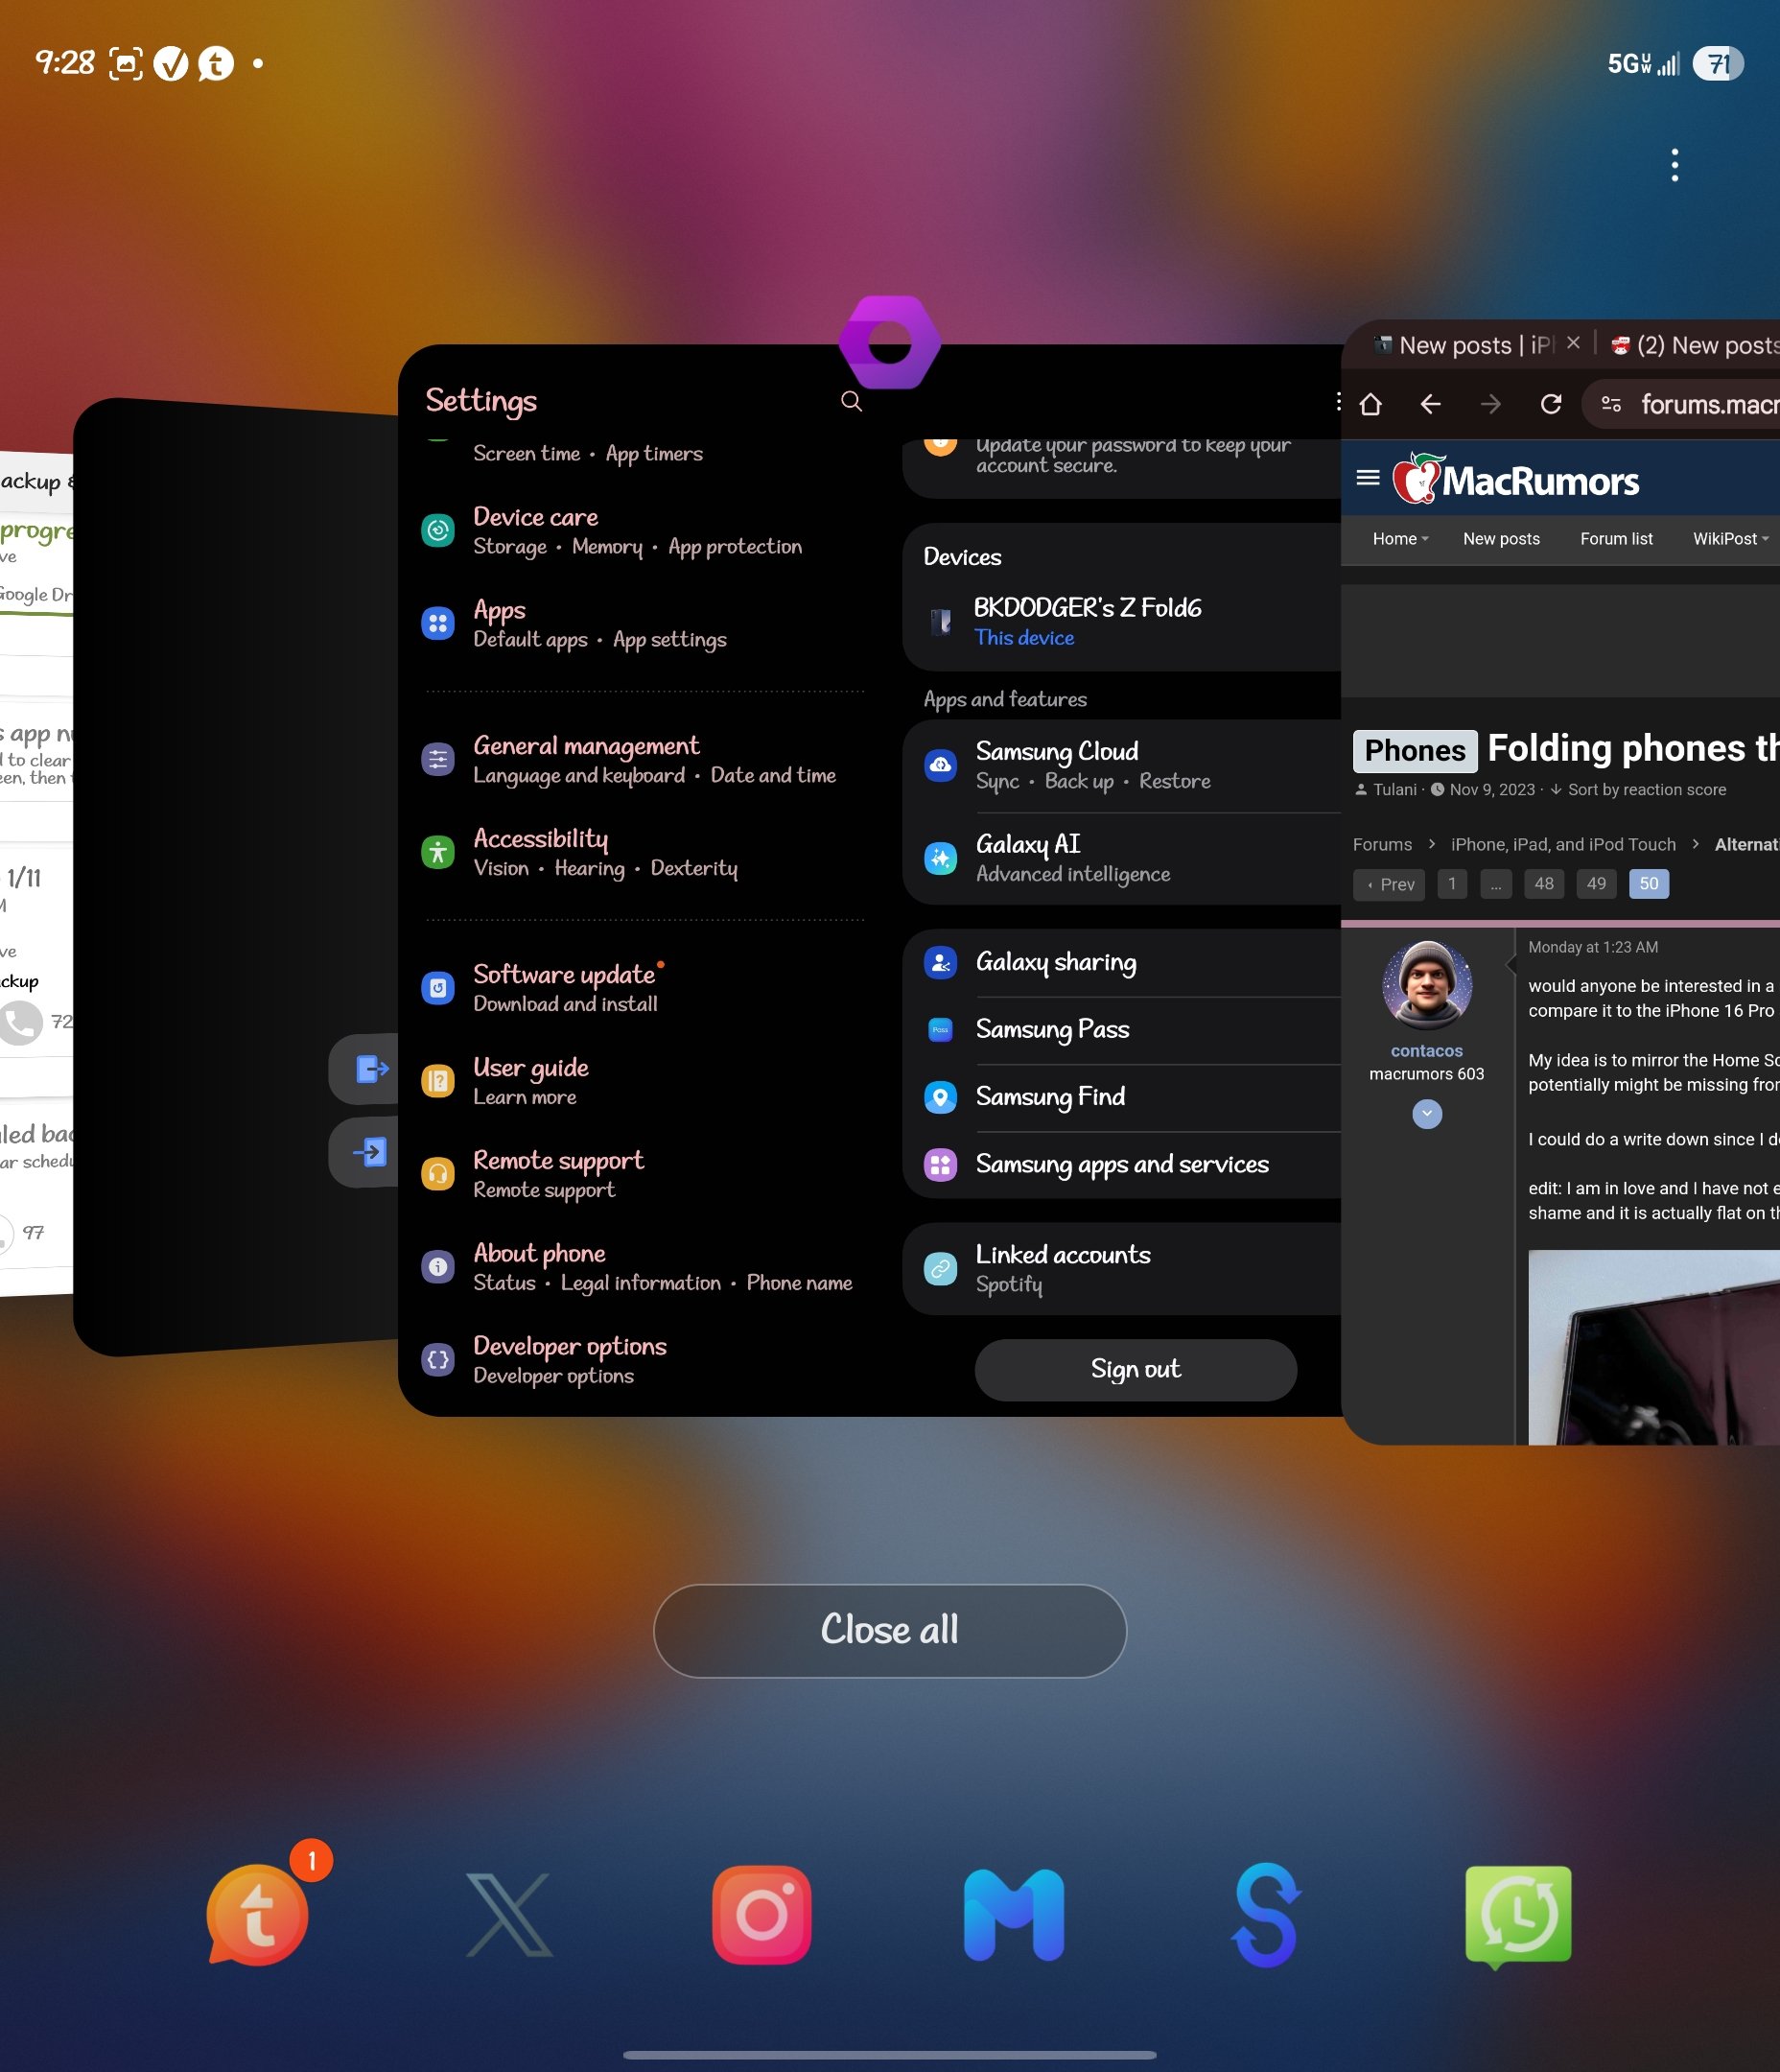Tap the Samsung Pass icon
The image size is (1780, 2072).
click(x=940, y=1029)
